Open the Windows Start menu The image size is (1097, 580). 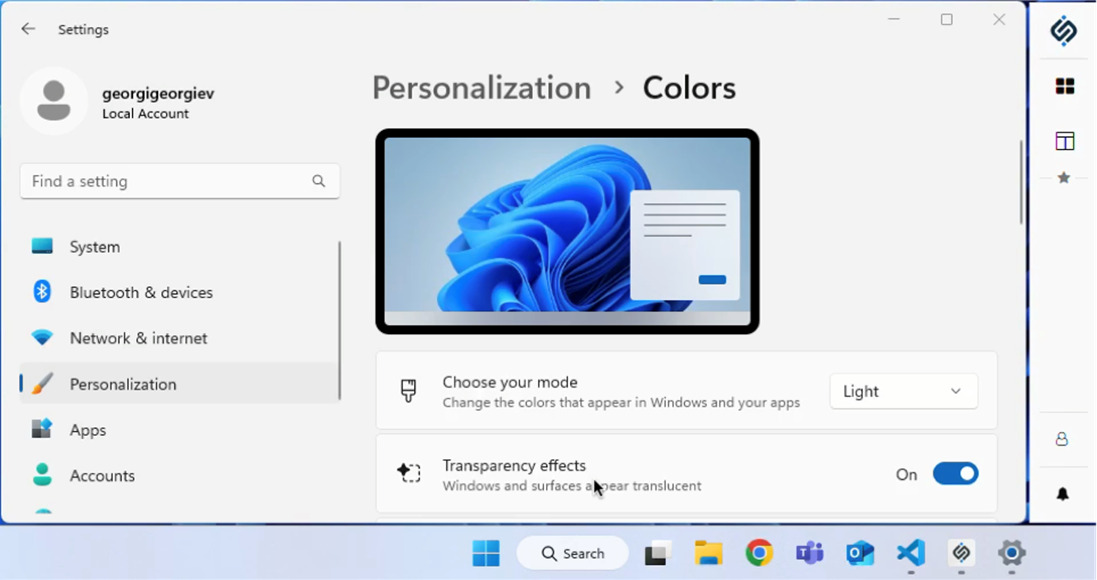coord(486,553)
